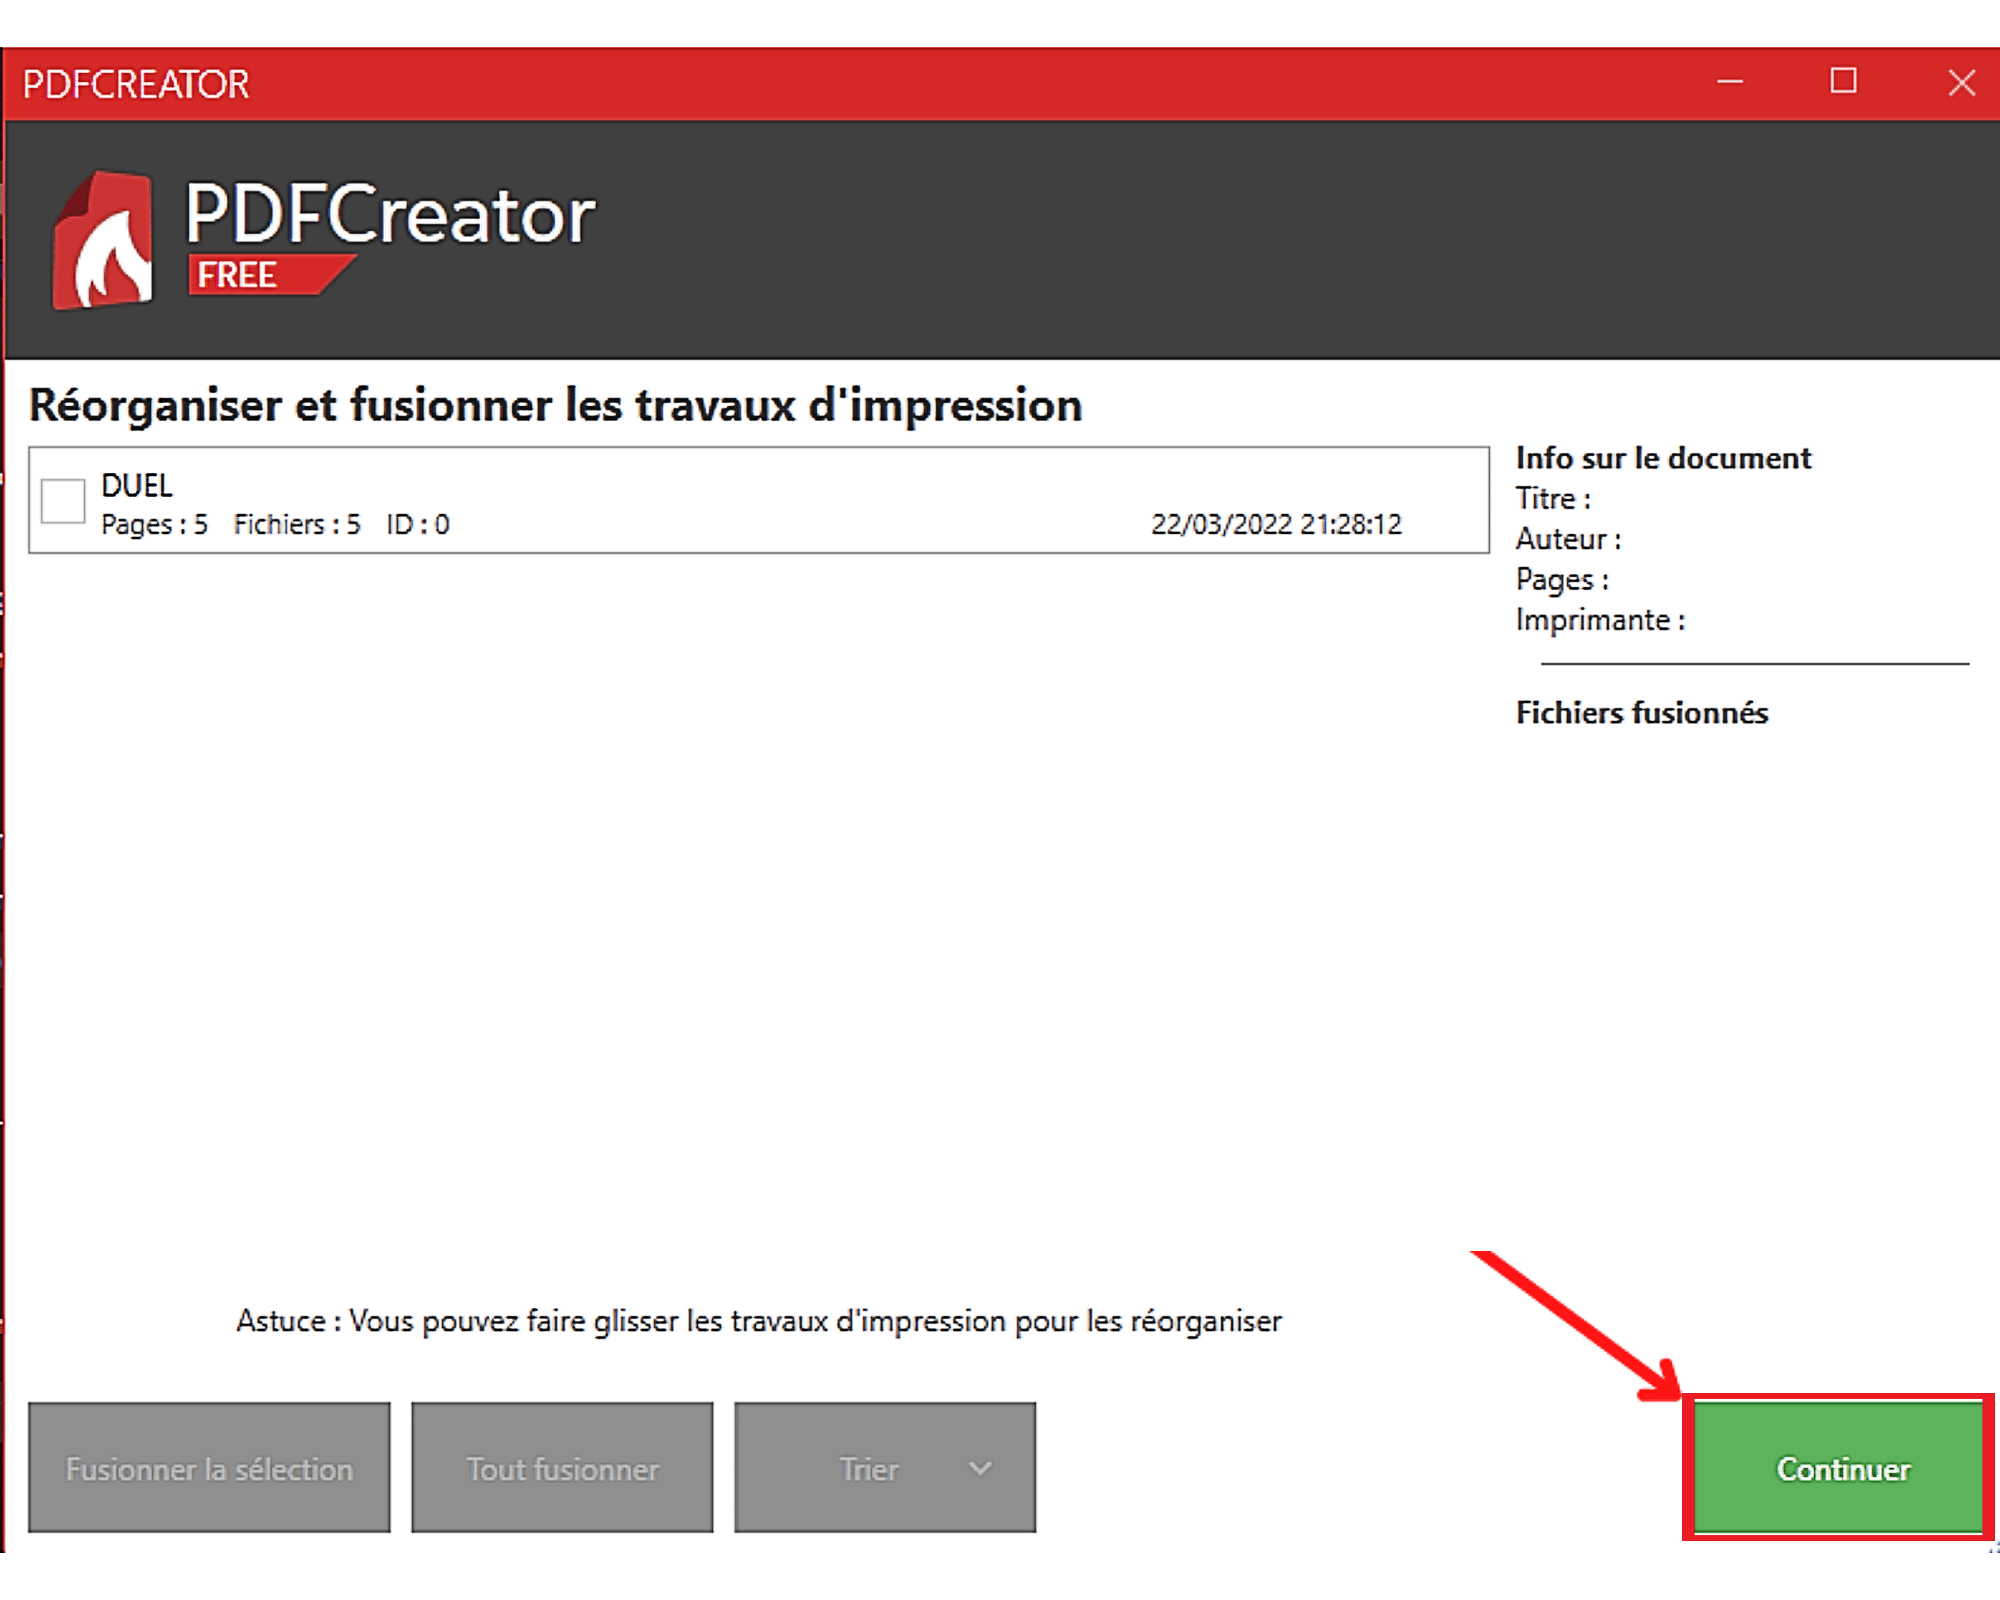Click the Tout fusionner button
Viewport: 2000px width, 1600px height.
(x=562, y=1467)
